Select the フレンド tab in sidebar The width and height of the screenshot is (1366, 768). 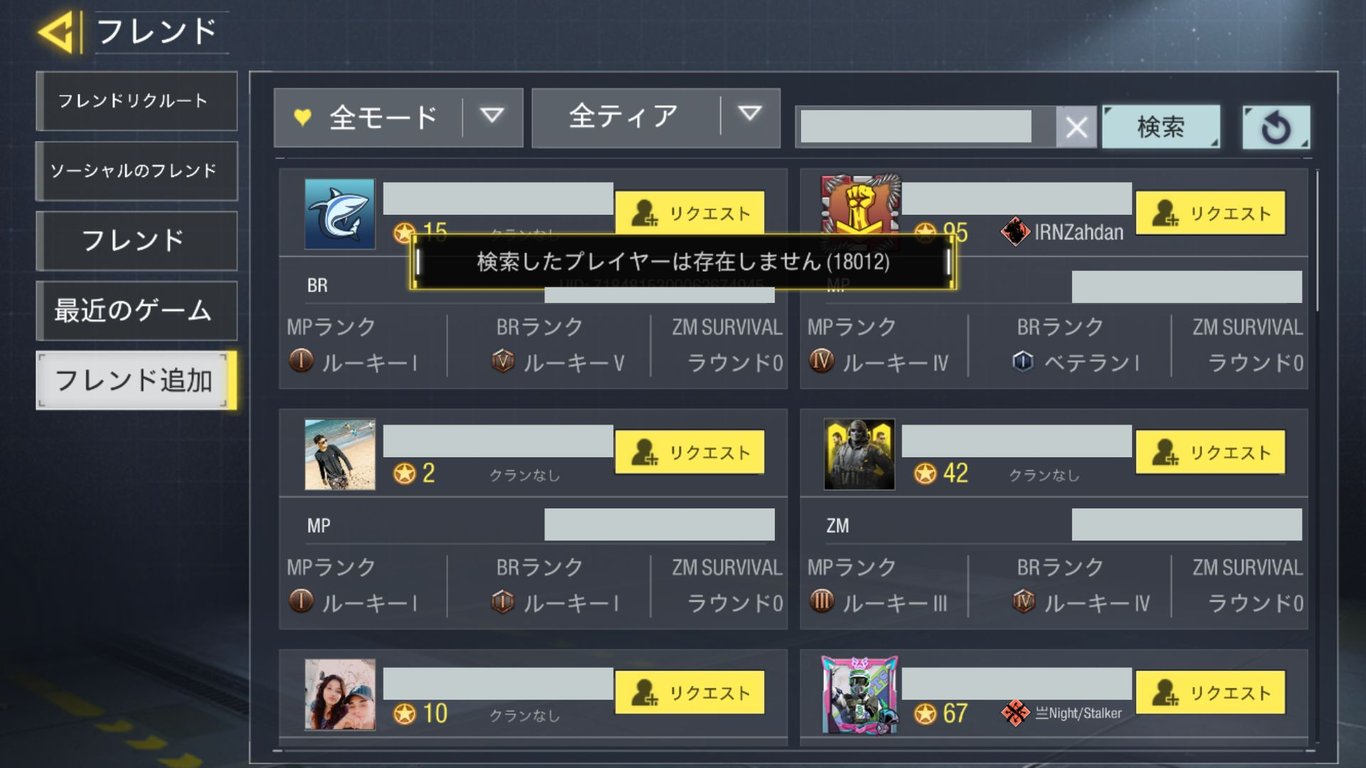(x=137, y=241)
